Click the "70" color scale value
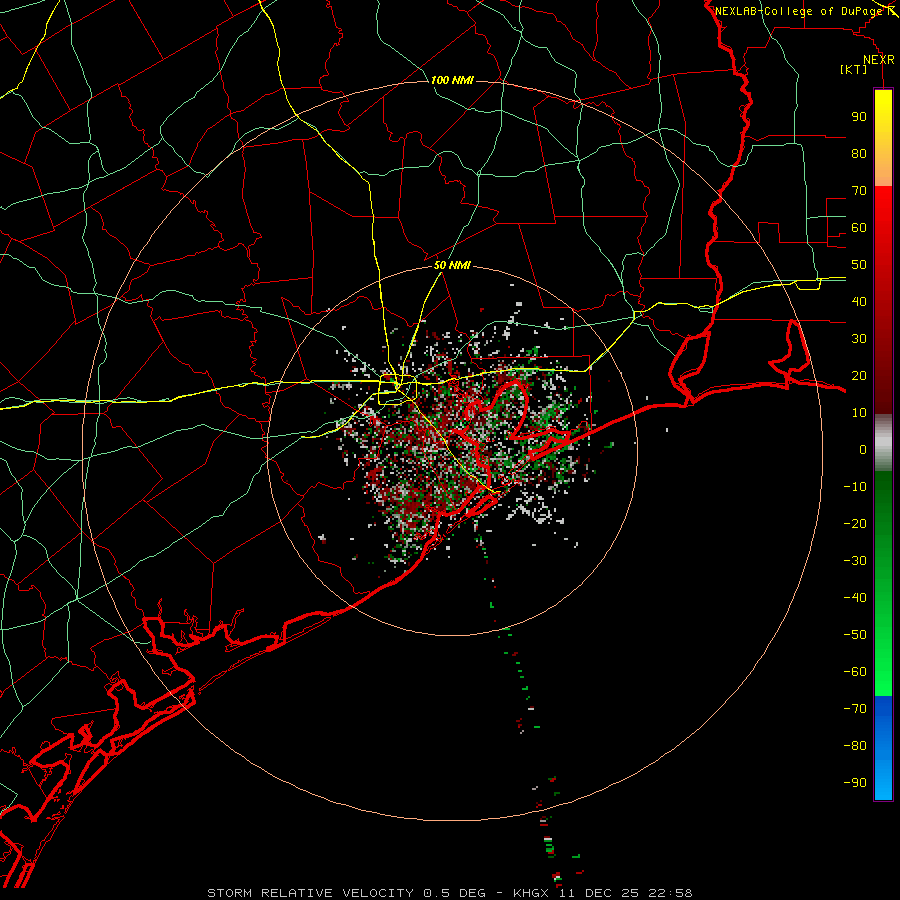Screen dimensions: 900x900 point(859,191)
